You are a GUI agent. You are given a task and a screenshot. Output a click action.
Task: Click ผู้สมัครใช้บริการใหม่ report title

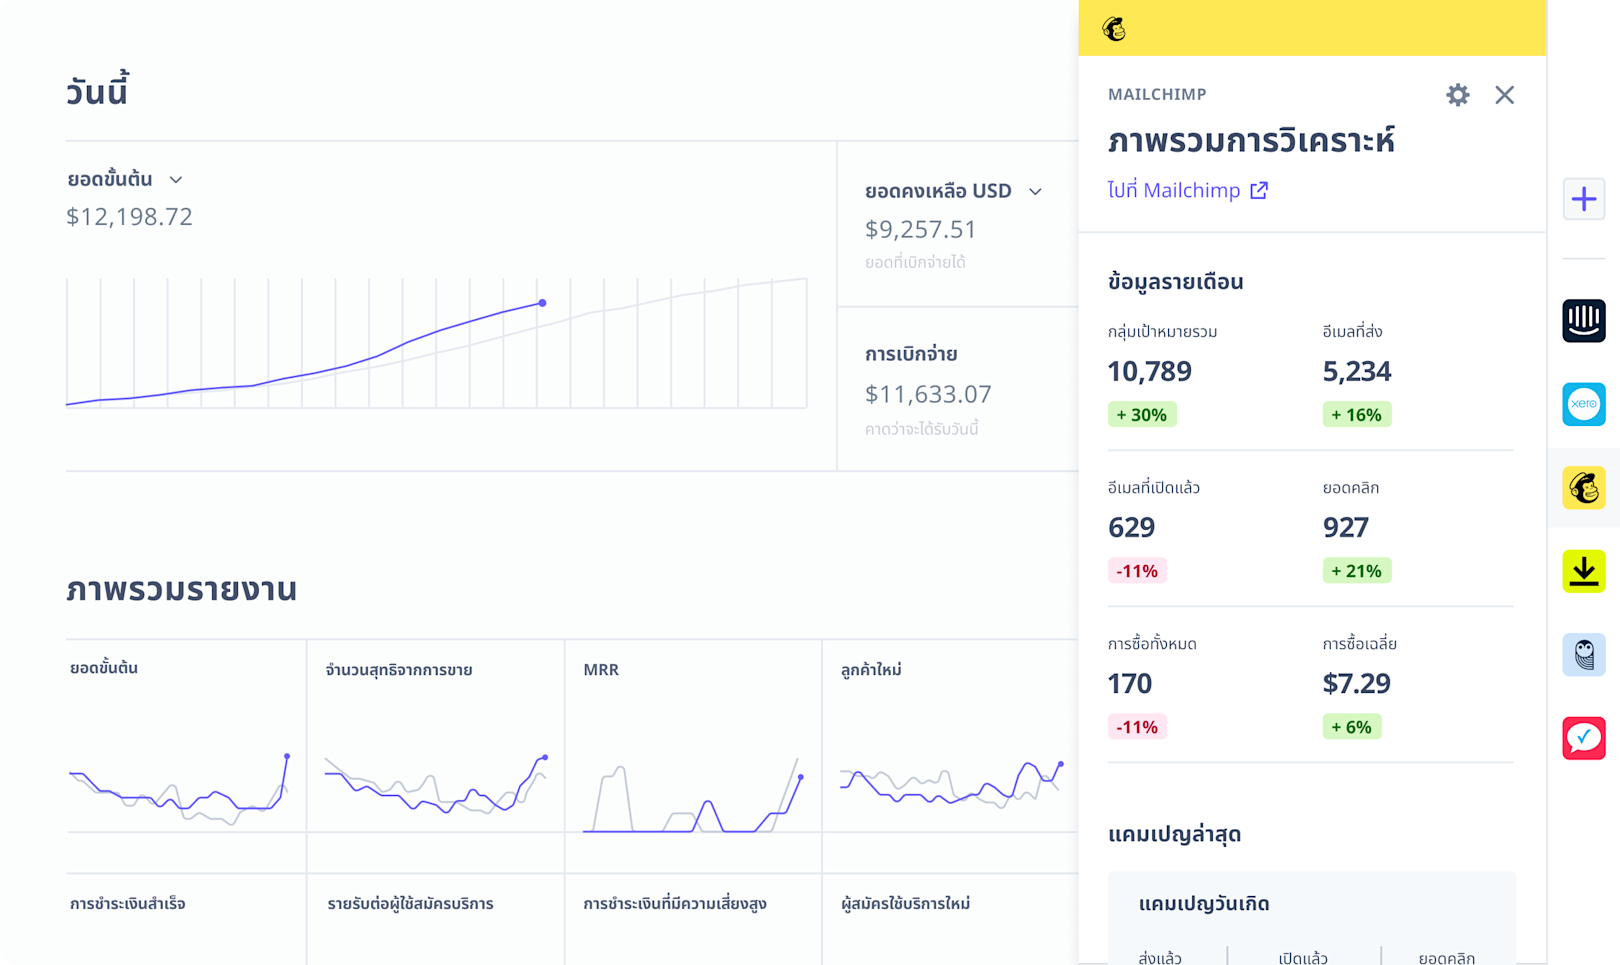[906, 904]
